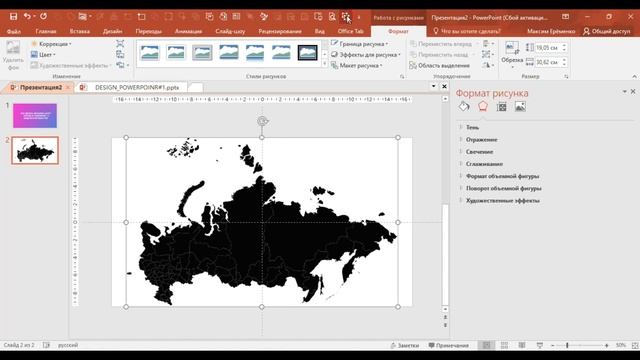
Task: Open the Анимация ribbon tab
Action: [188, 31]
